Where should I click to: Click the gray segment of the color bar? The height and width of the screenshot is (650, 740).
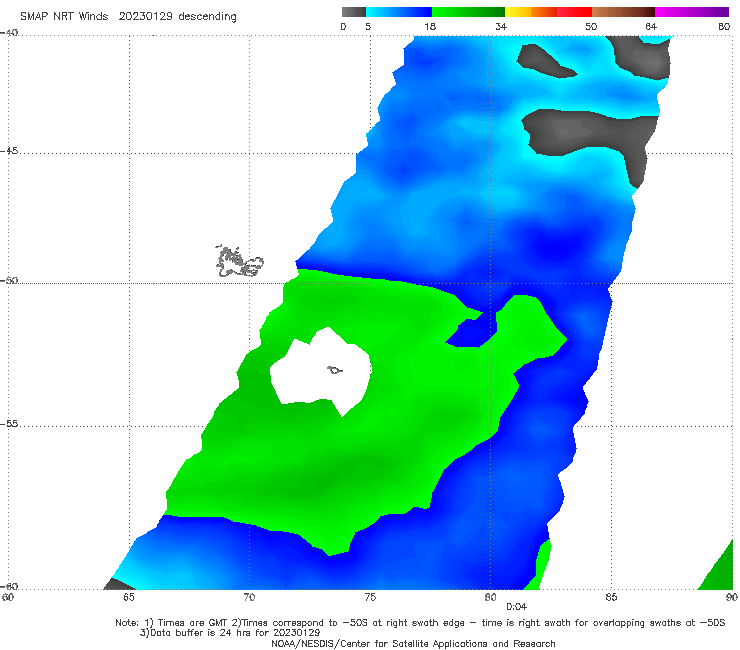point(354,12)
